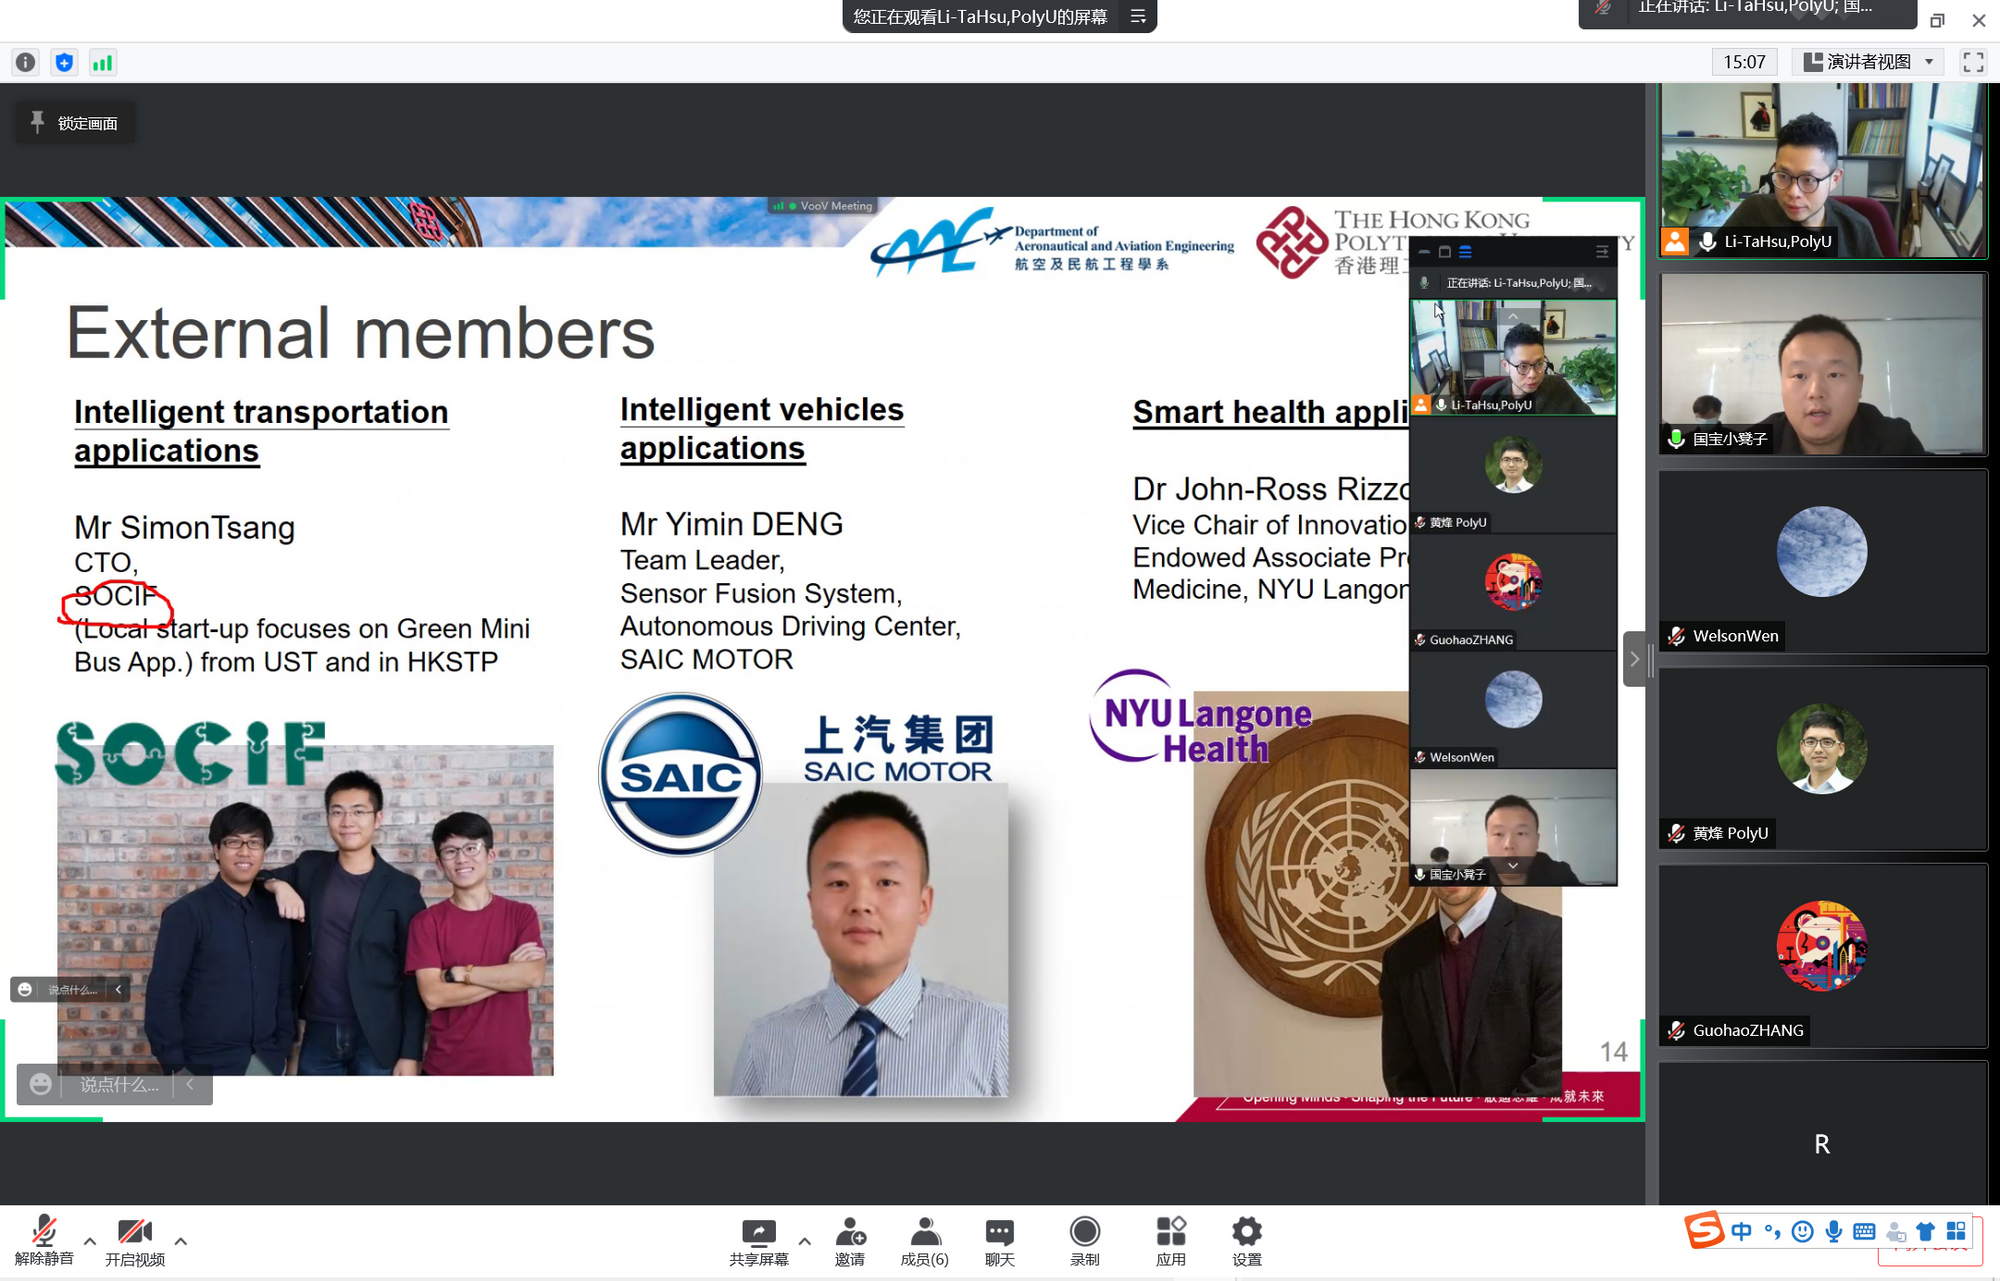Check the green network signal icon
The image size is (2000, 1281).
[102, 62]
